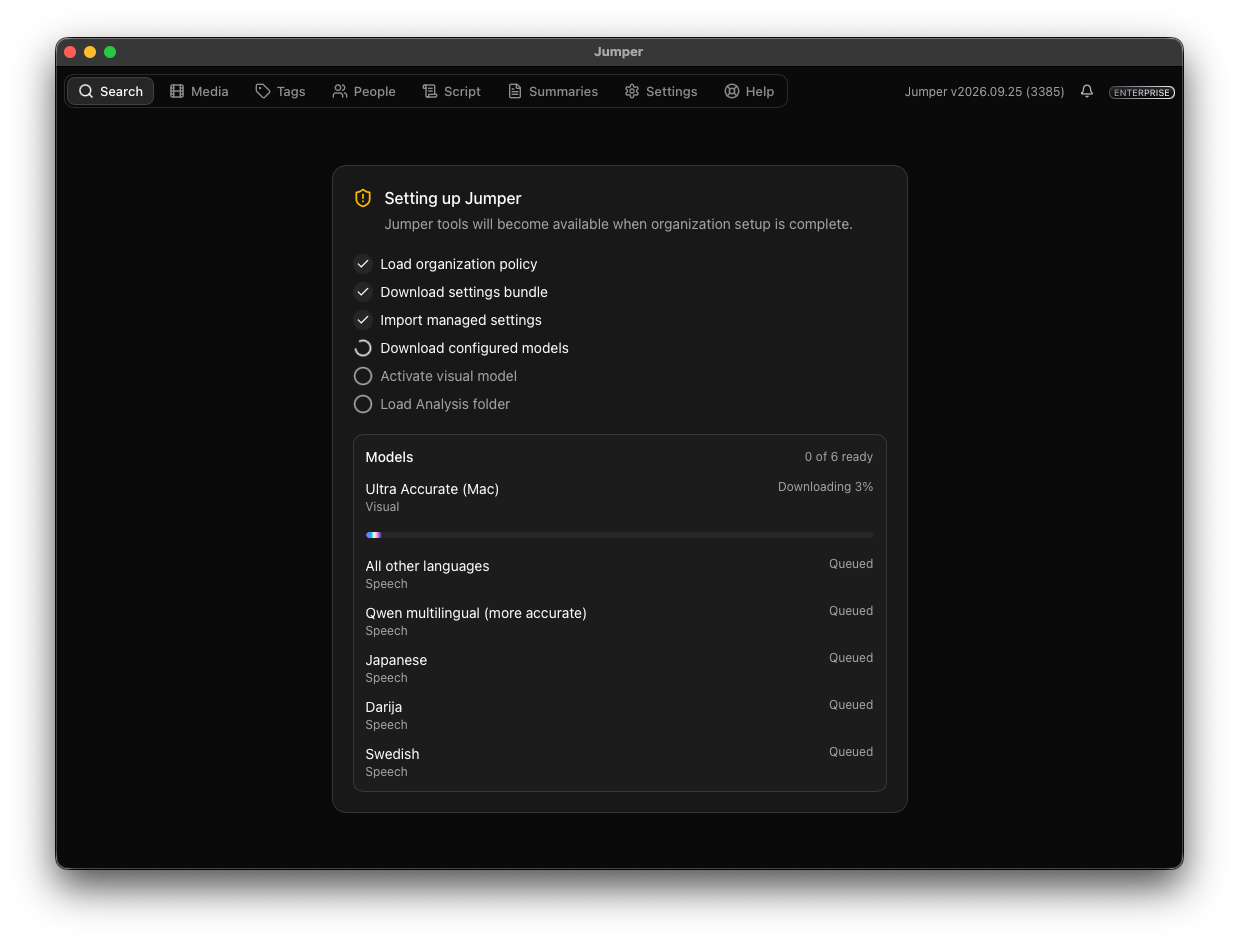The width and height of the screenshot is (1239, 943).
Task: Click the Downloading 3% status
Action: 825,487
